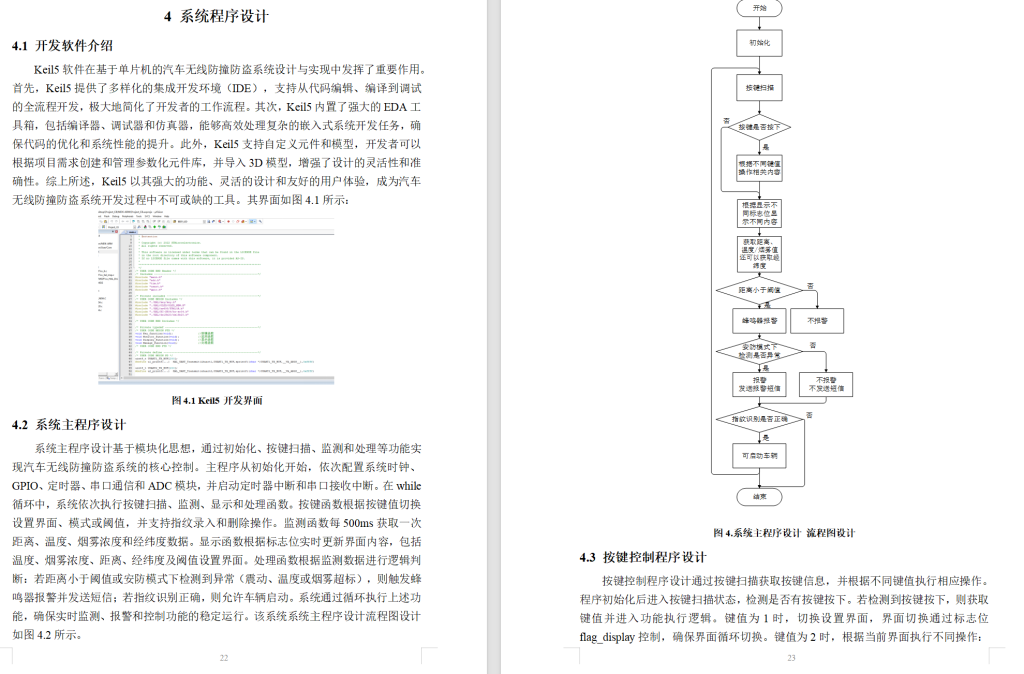Viewport: 1024px width, 674px height.
Task: Select the 结束 end terminal of flowchart
Action: 758,497
